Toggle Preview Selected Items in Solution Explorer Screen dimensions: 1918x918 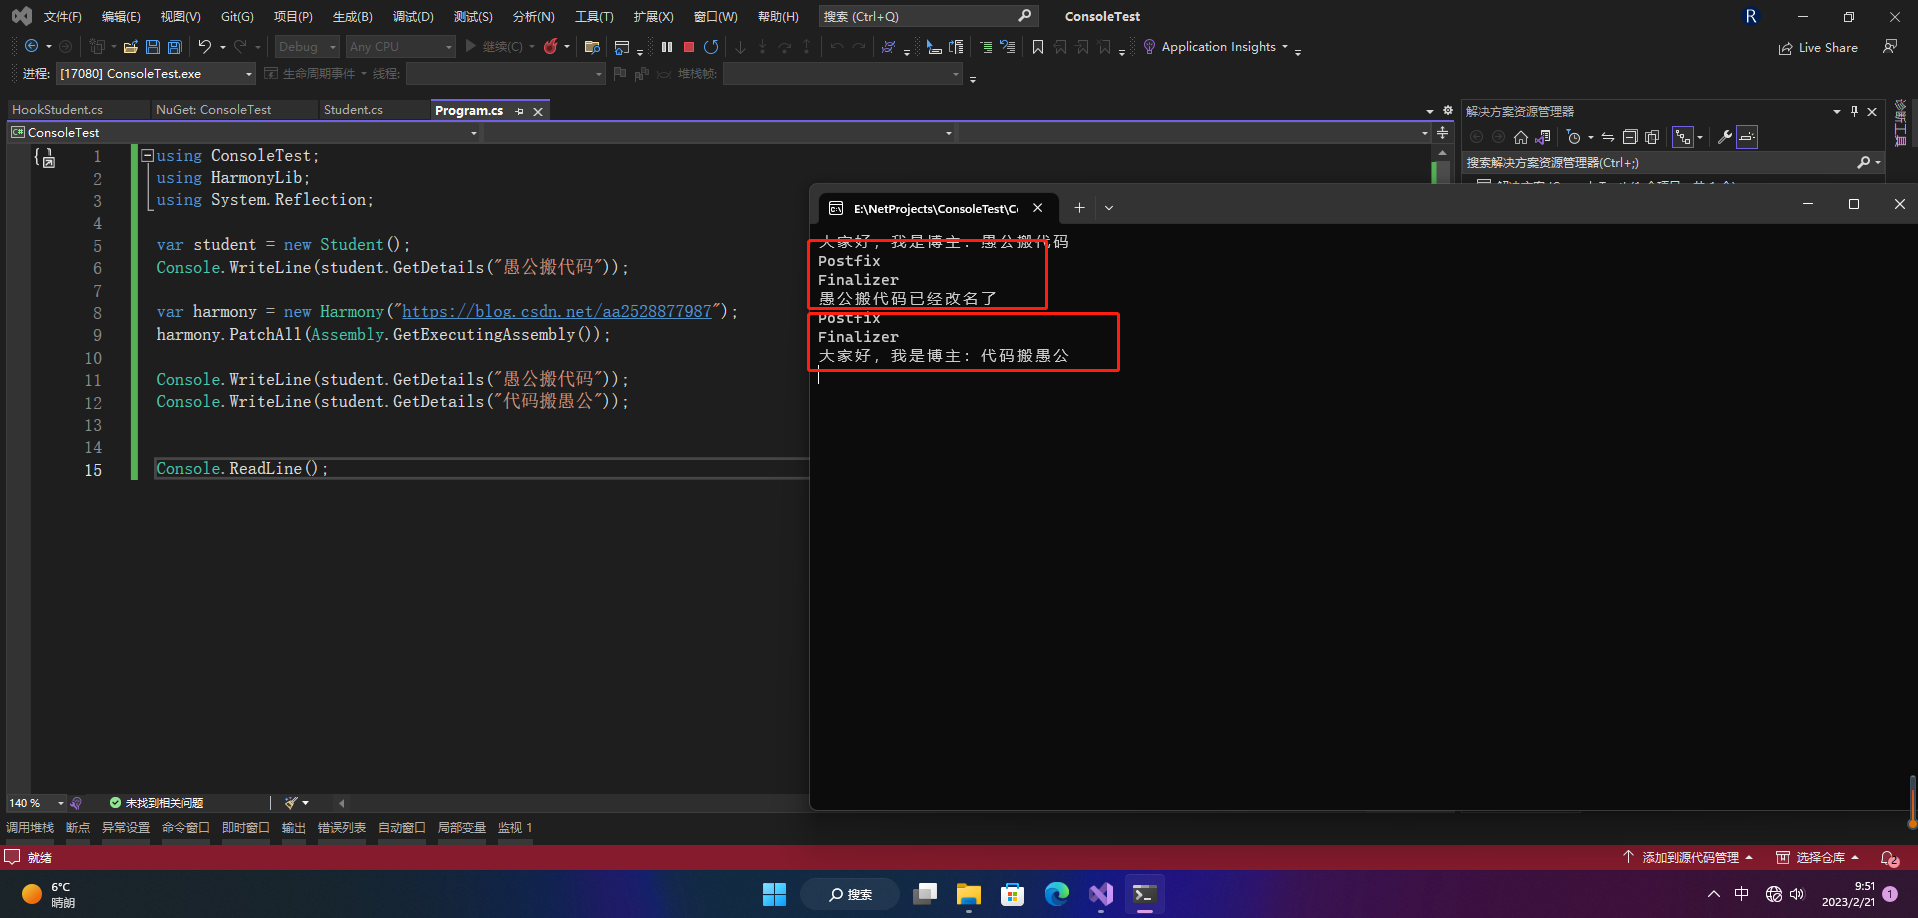pyautogui.click(x=1747, y=137)
